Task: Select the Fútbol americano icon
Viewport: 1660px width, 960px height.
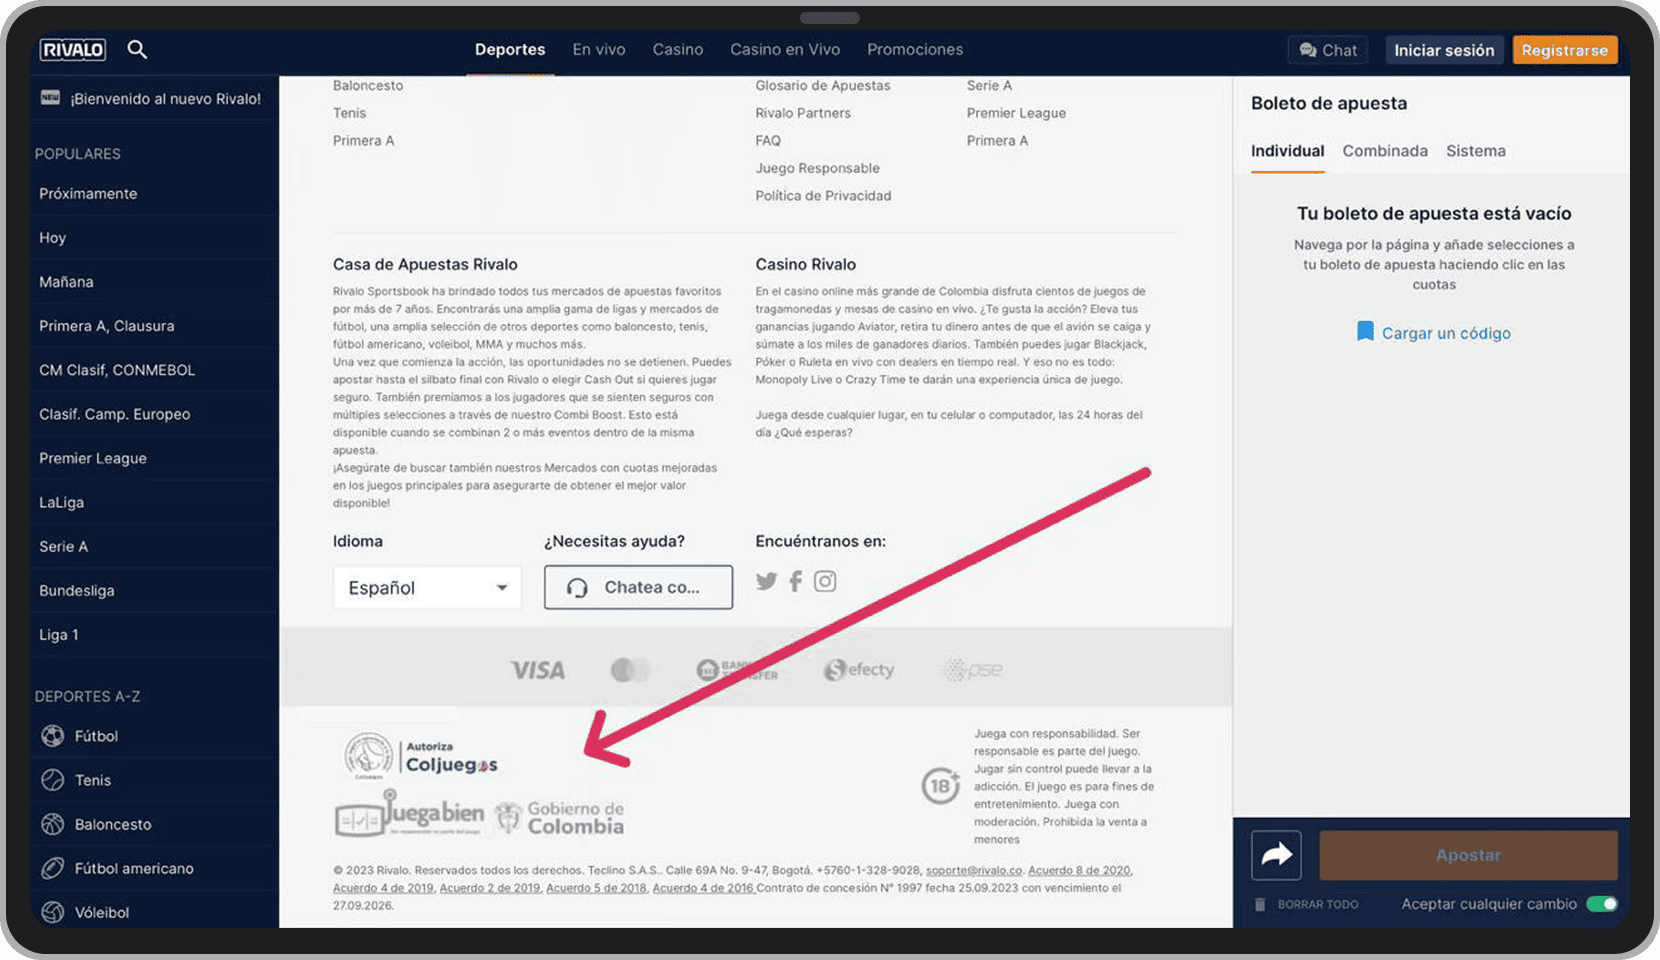Action: [53, 868]
